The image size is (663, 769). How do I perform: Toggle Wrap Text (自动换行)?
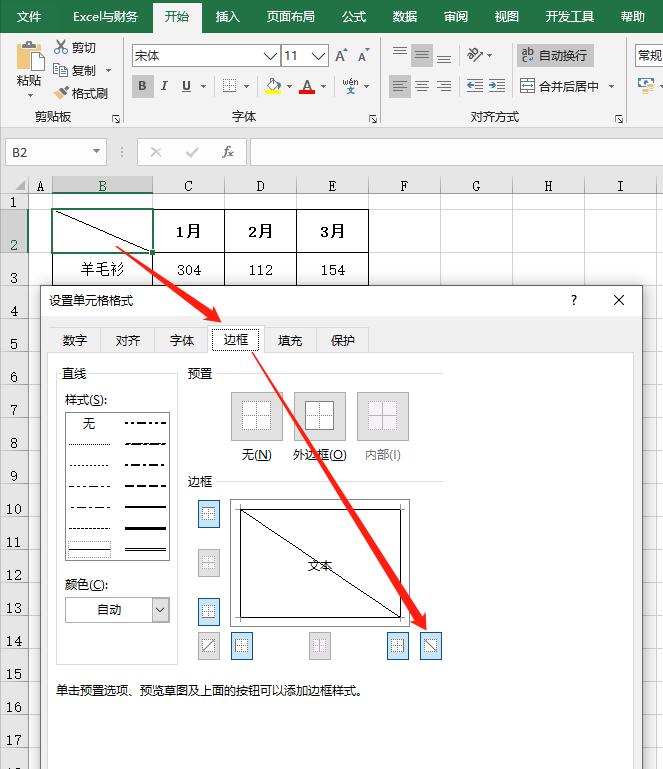[555, 55]
